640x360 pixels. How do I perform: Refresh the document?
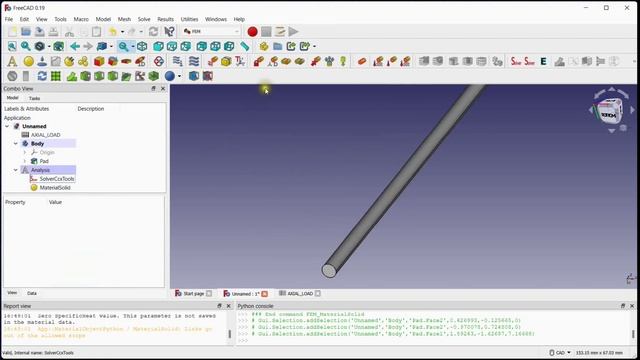tap(153, 31)
